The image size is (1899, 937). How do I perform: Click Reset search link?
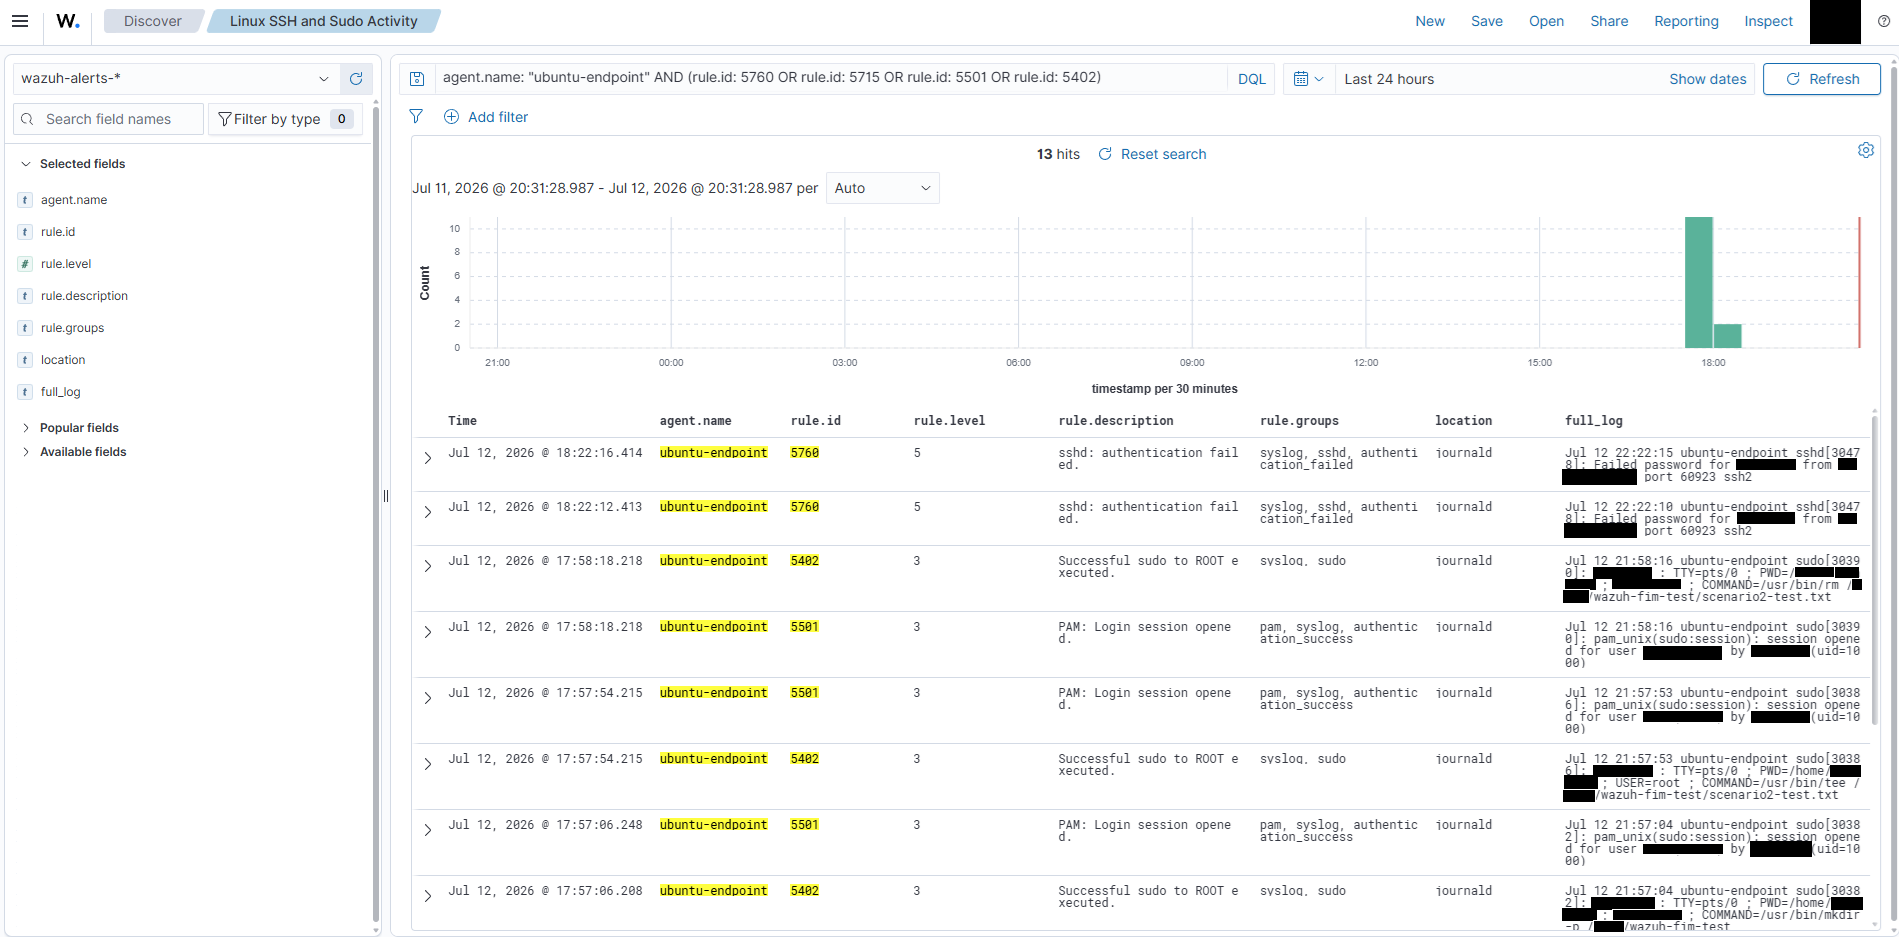[x=1152, y=154]
